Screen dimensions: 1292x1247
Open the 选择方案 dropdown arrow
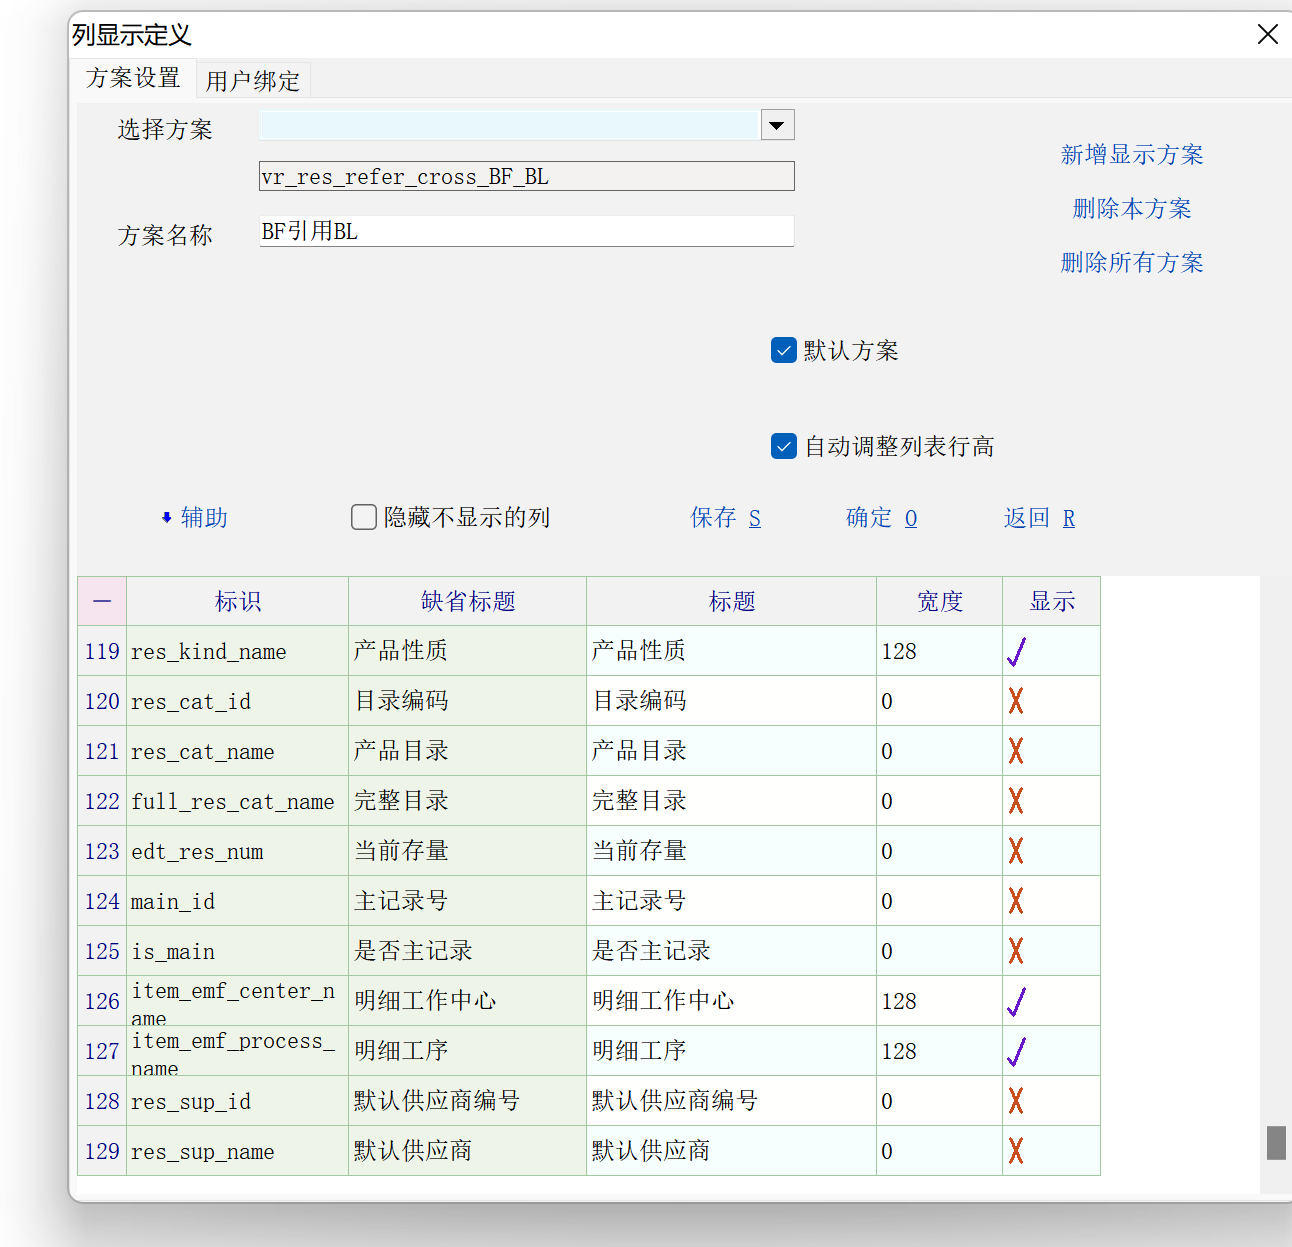pyautogui.click(x=777, y=125)
